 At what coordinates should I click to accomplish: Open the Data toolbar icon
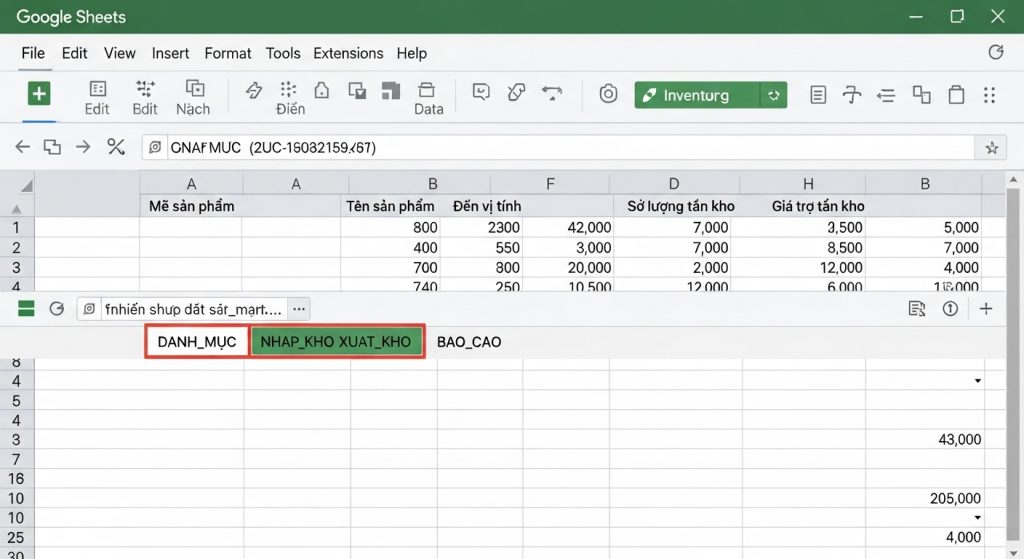(x=428, y=98)
